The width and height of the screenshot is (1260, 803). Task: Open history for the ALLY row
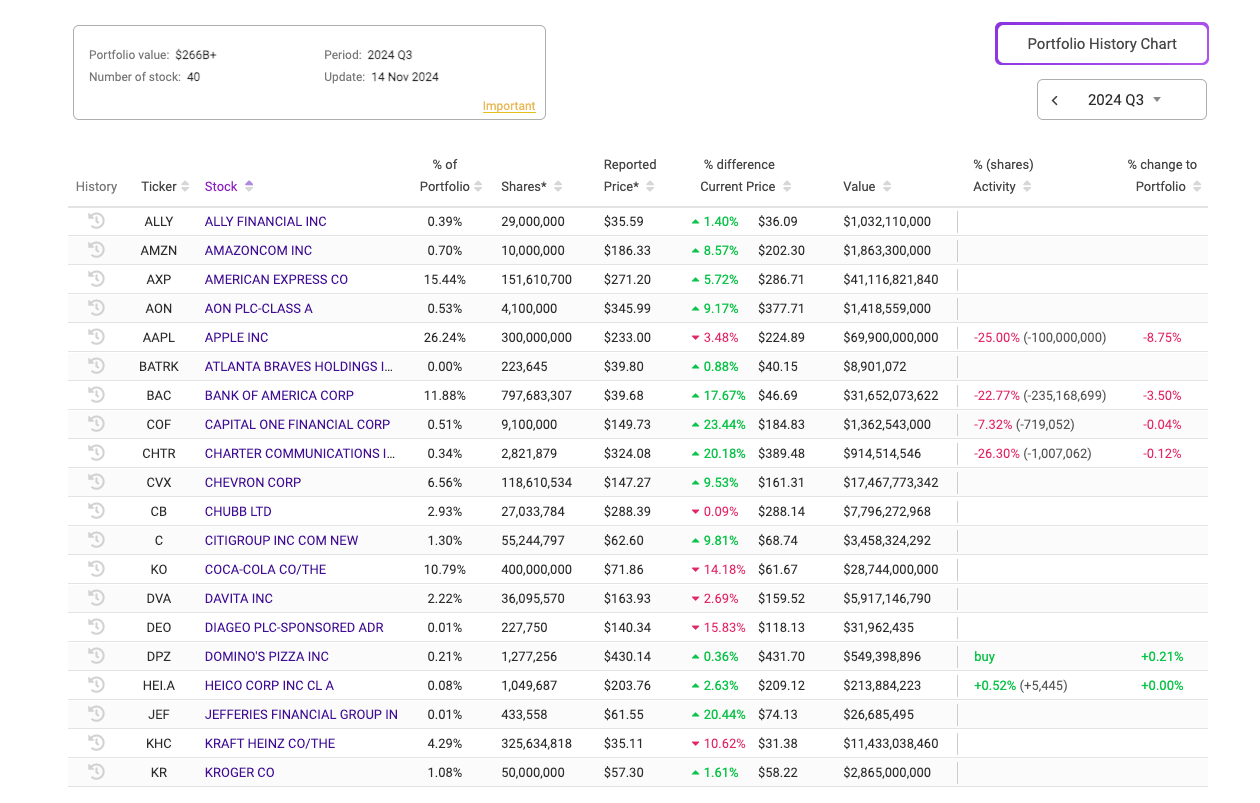[96, 221]
